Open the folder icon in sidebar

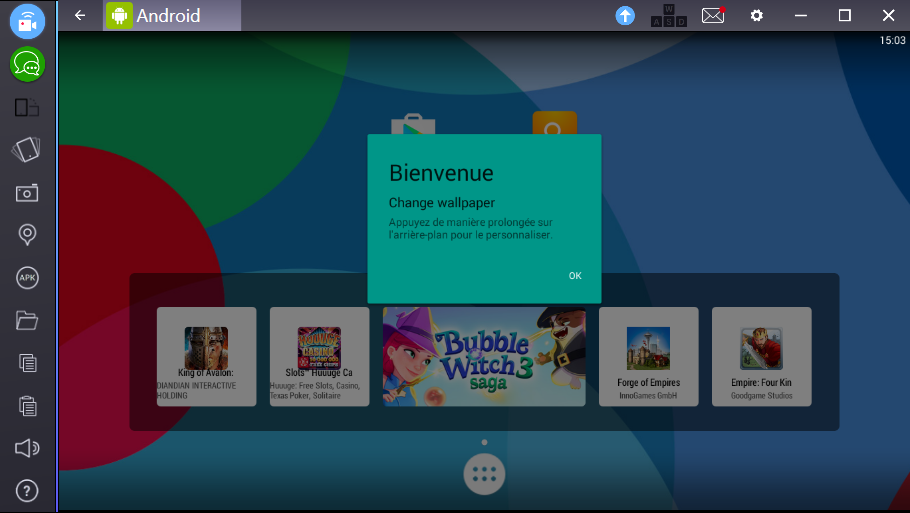click(27, 320)
